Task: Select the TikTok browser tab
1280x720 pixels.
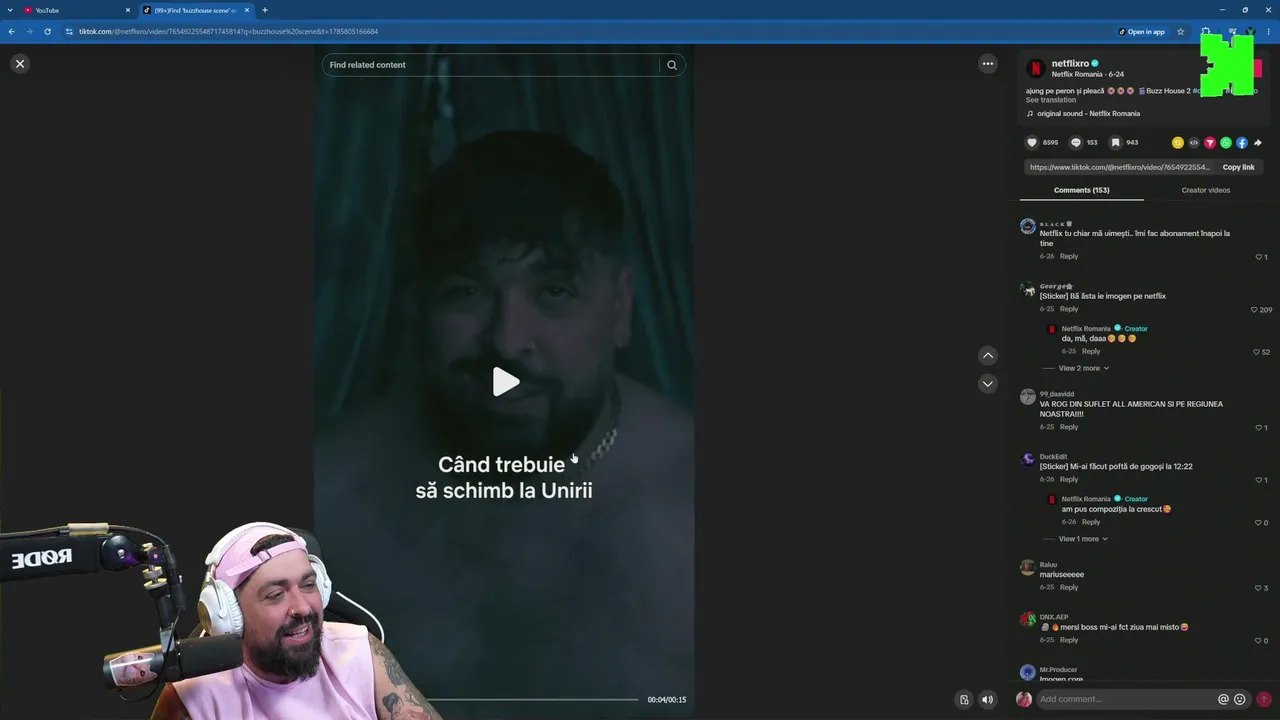Action: click(x=196, y=10)
